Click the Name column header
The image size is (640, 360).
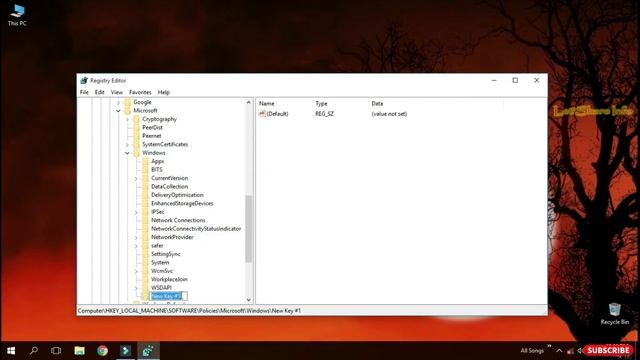(284, 104)
